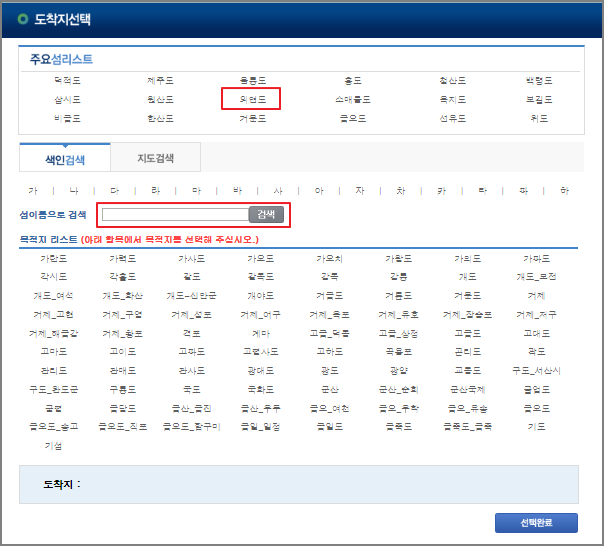Screen dimensions: 604x546
Task: Select the 차 index letter
Action: [x=401, y=190]
